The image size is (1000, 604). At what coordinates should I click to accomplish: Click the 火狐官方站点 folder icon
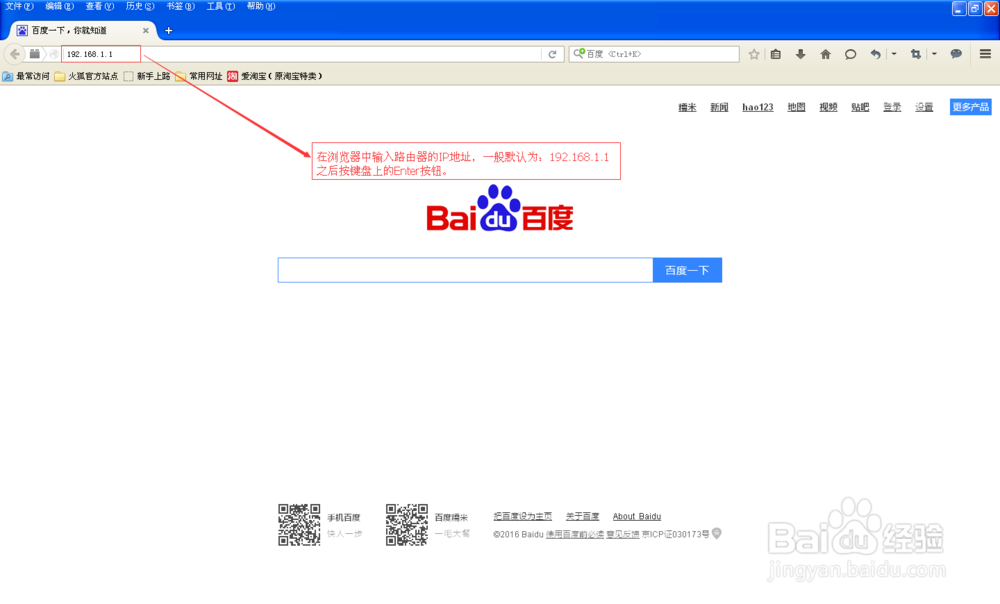[x=59, y=76]
